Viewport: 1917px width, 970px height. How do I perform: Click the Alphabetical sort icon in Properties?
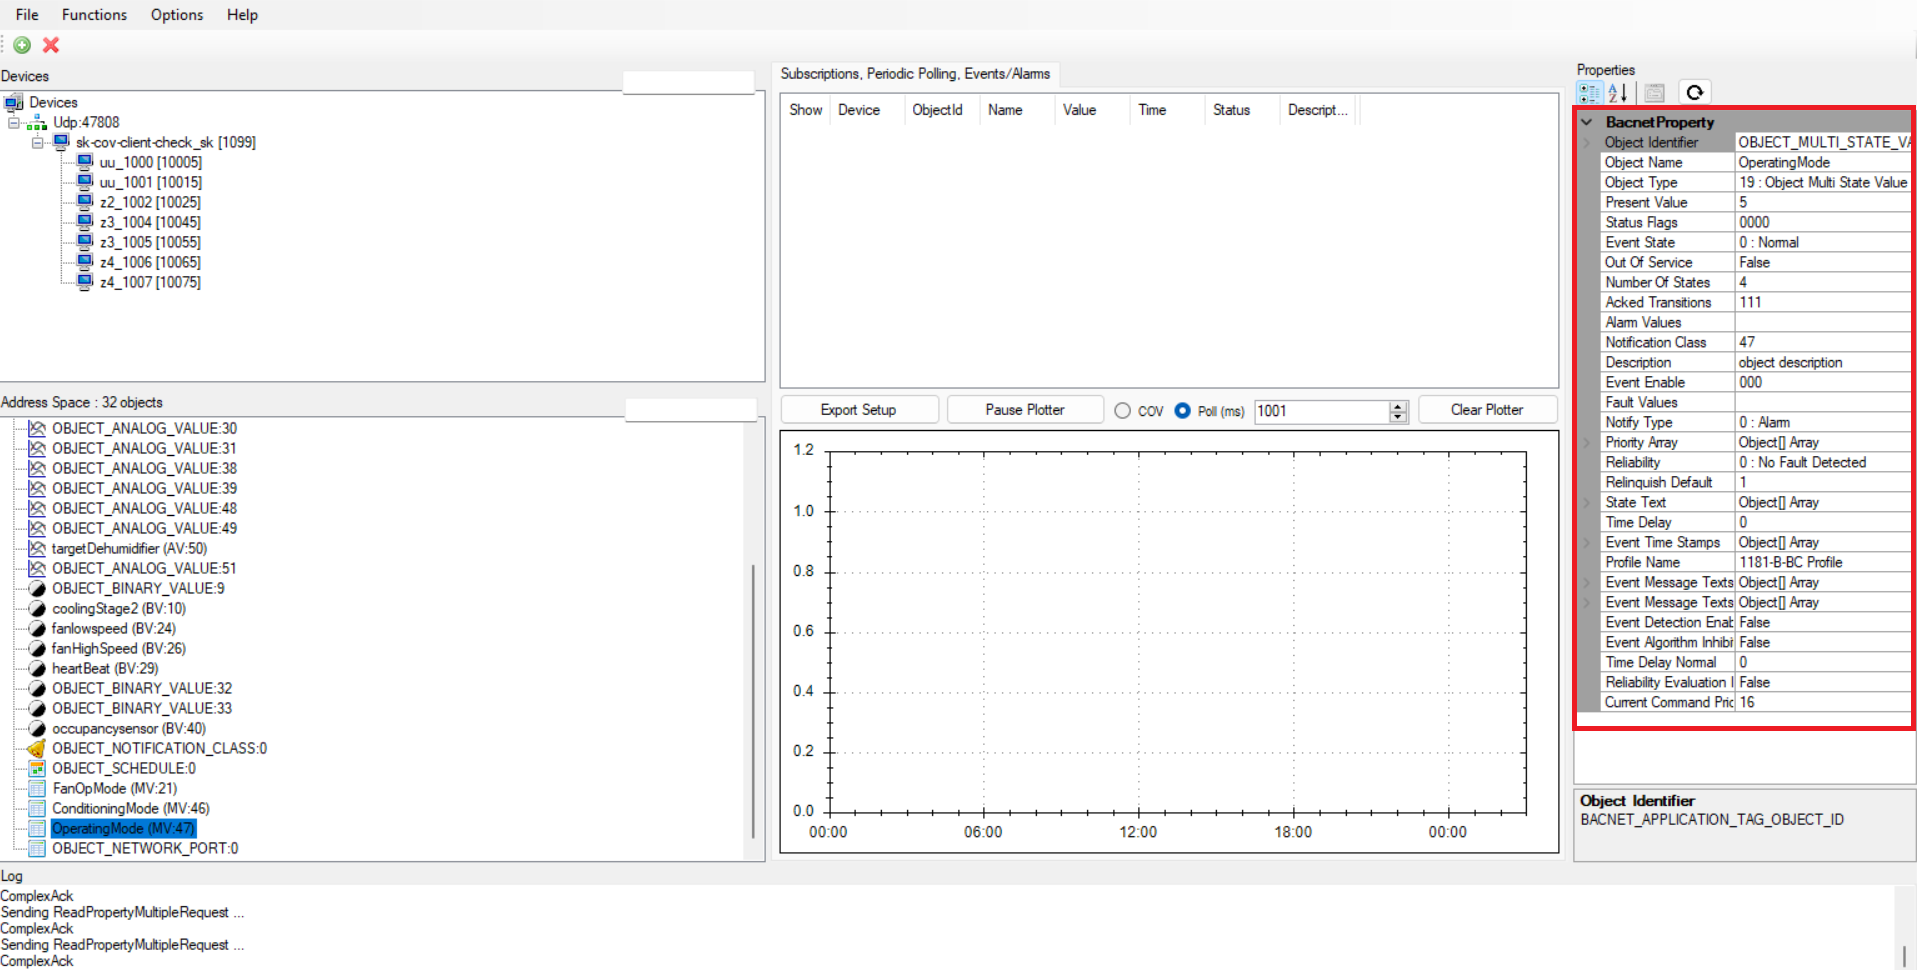tap(1618, 93)
